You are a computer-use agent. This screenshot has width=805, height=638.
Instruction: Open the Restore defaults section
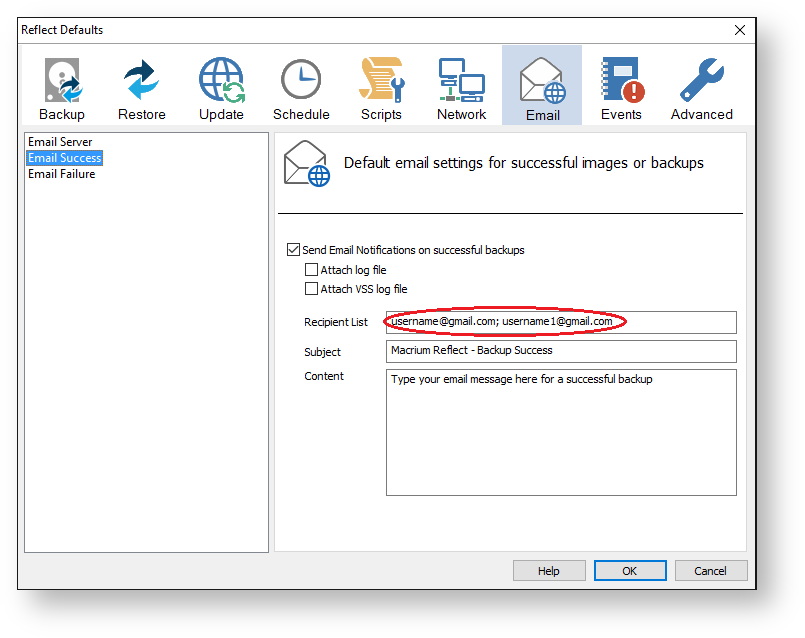coord(142,86)
